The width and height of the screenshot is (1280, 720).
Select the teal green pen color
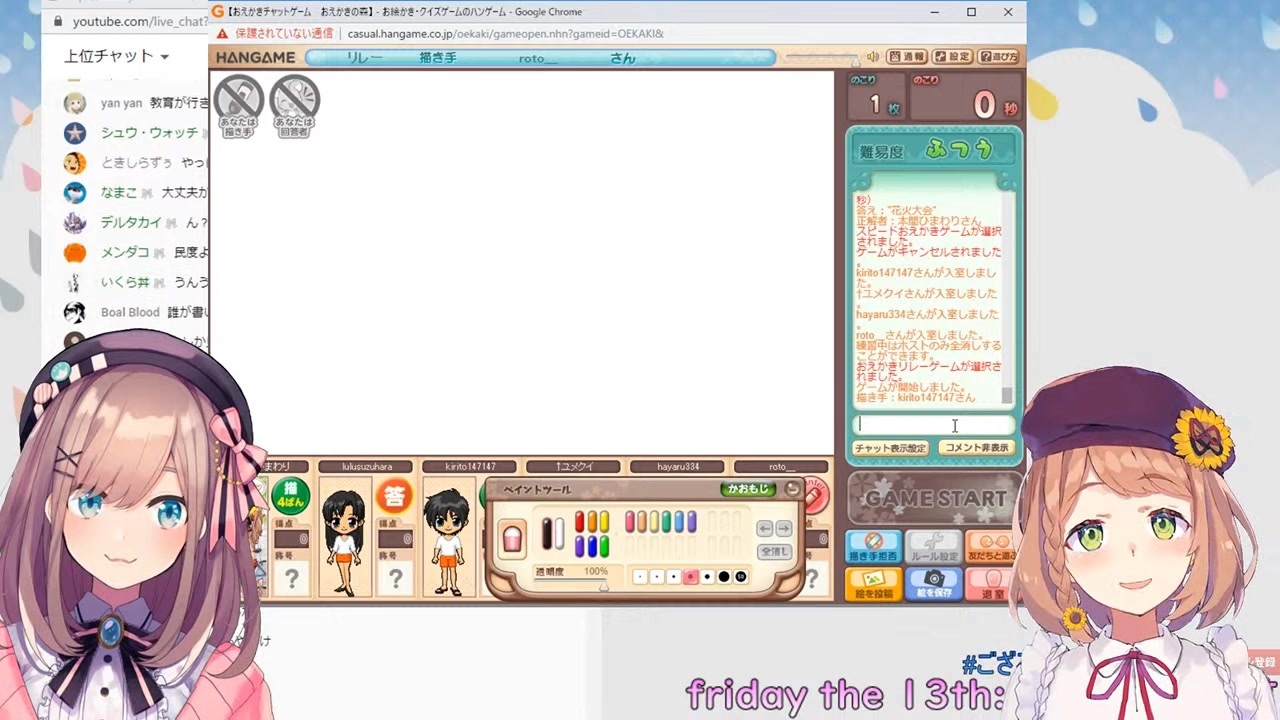coord(666,522)
